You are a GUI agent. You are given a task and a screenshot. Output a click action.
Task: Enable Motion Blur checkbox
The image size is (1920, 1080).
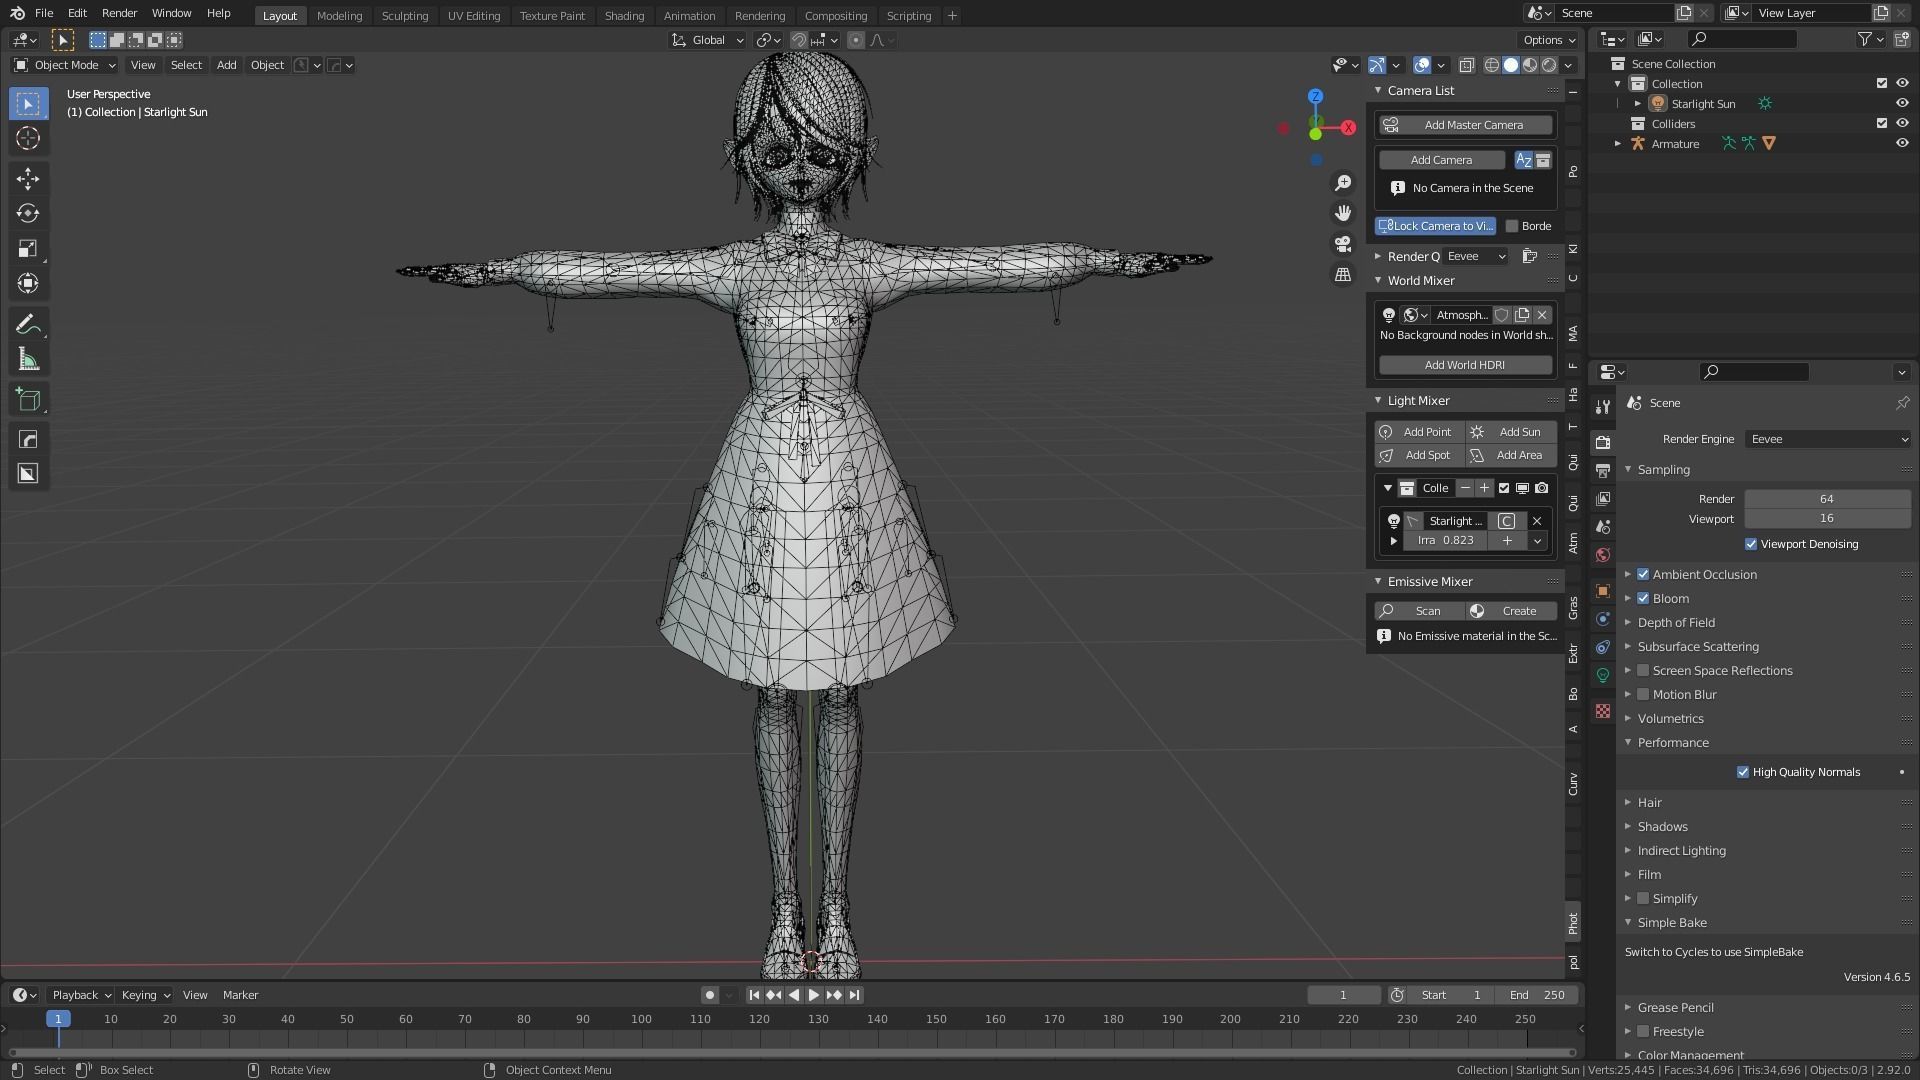pos(1643,694)
